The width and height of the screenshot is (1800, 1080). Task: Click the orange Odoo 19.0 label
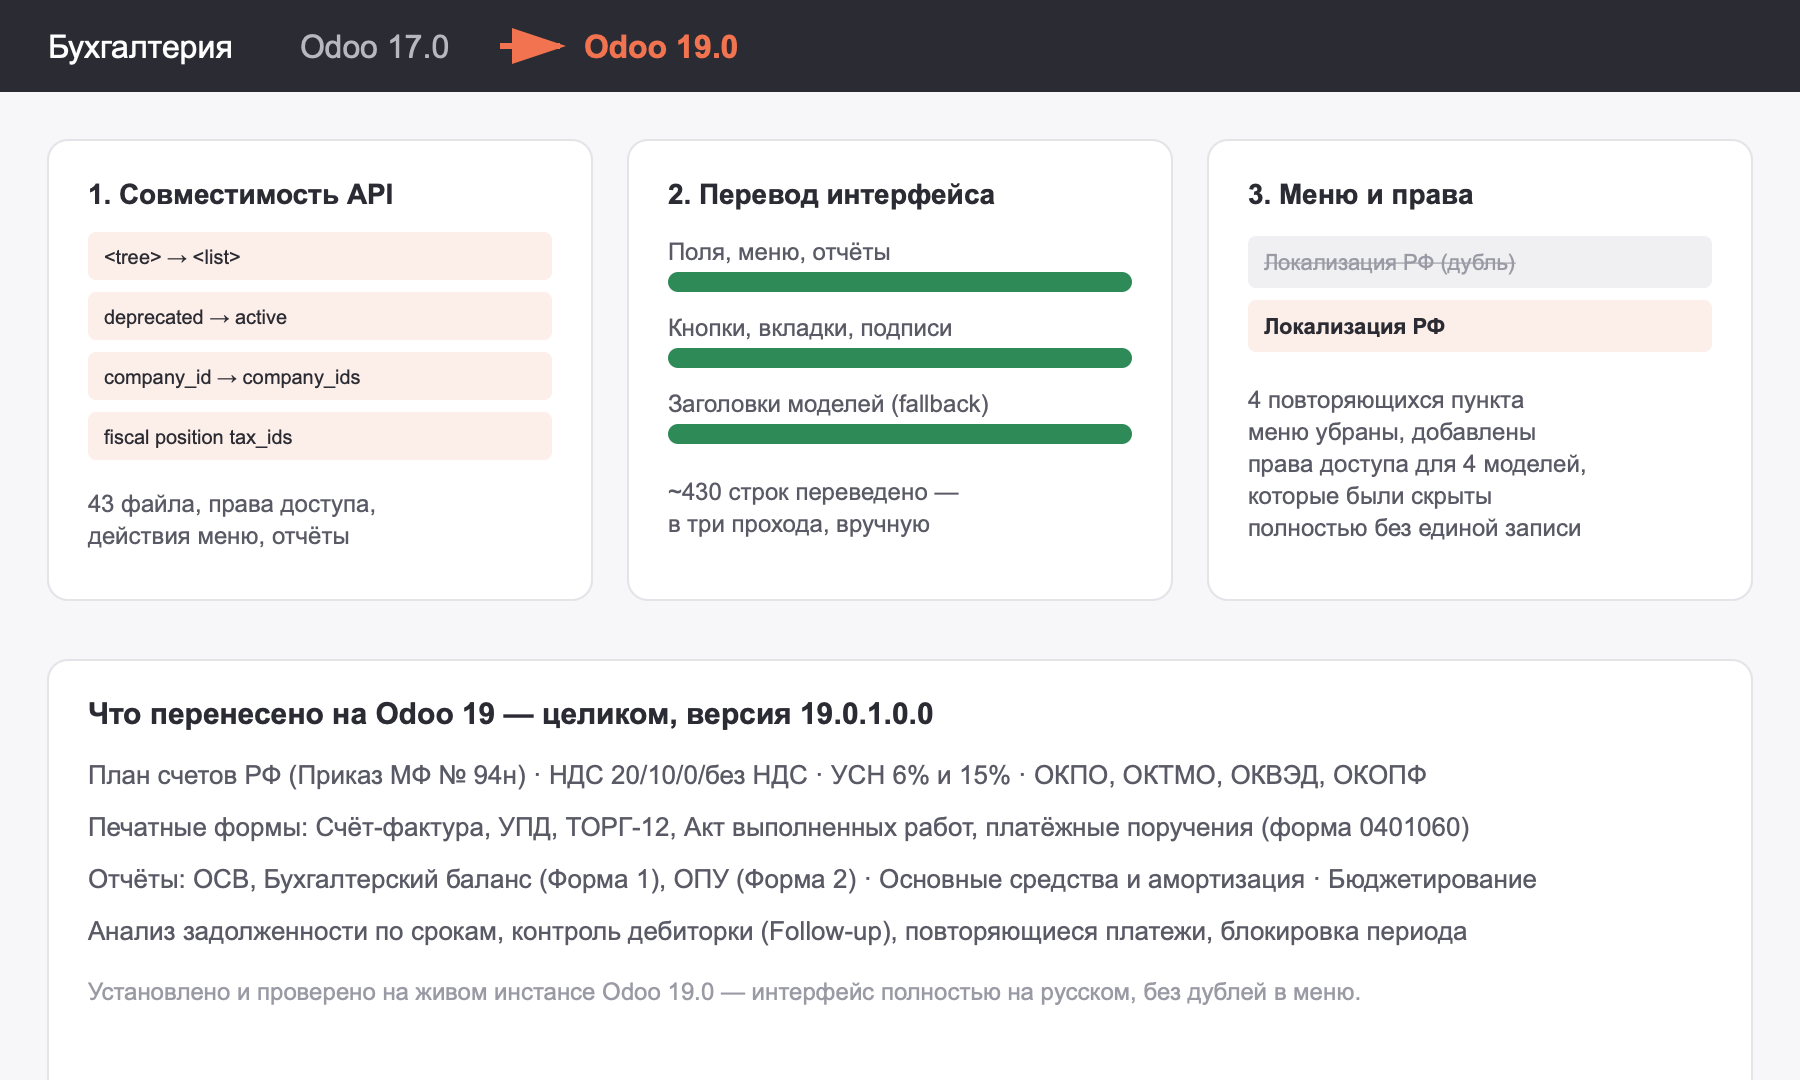coord(660,47)
